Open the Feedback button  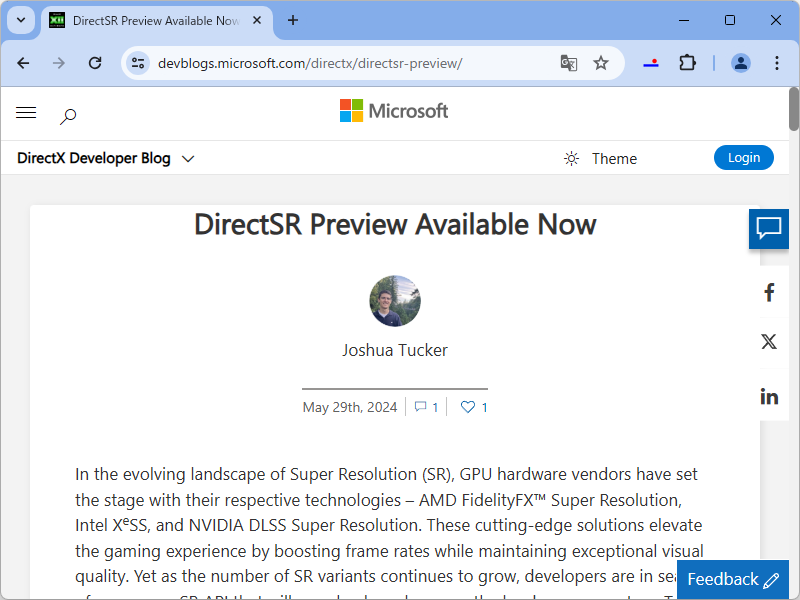click(733, 579)
